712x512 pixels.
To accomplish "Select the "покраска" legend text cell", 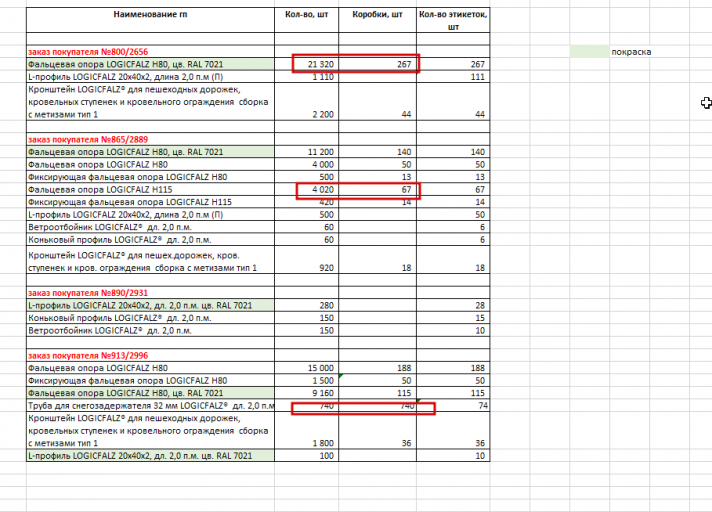I will pos(631,52).
